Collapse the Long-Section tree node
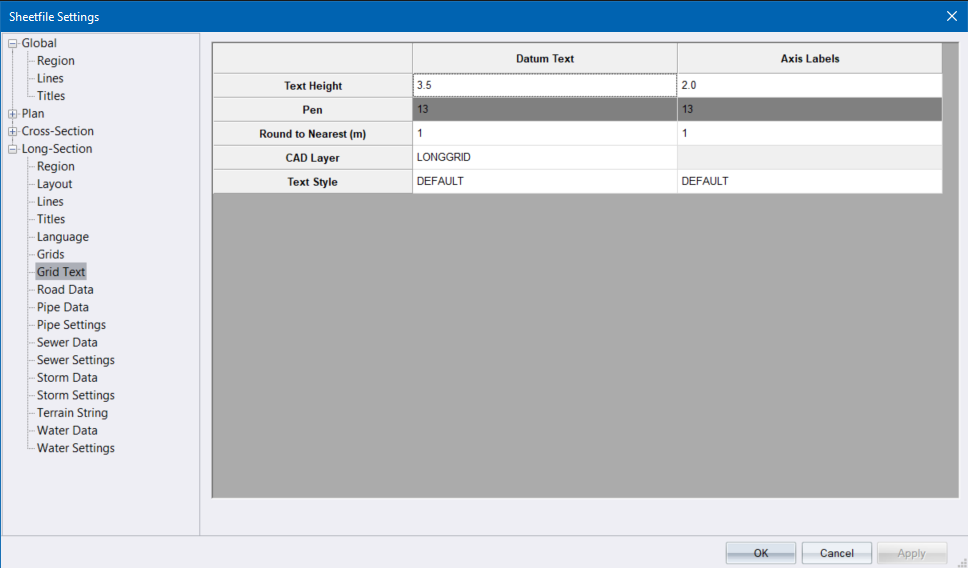Viewport: 968px width, 568px height. coord(13,150)
